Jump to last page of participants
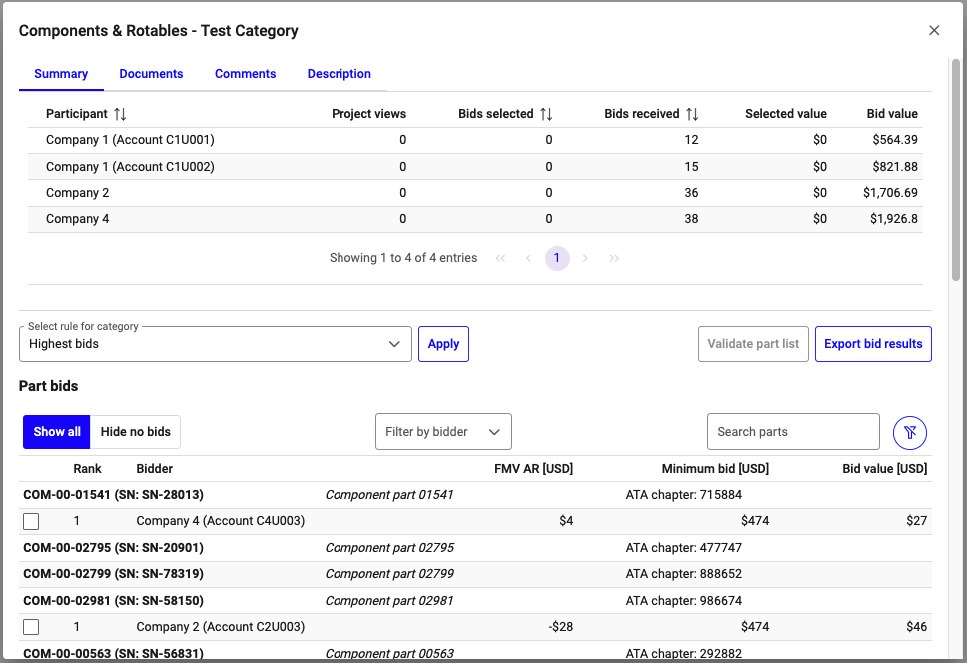Screen dimensions: 967x663 coord(614,258)
